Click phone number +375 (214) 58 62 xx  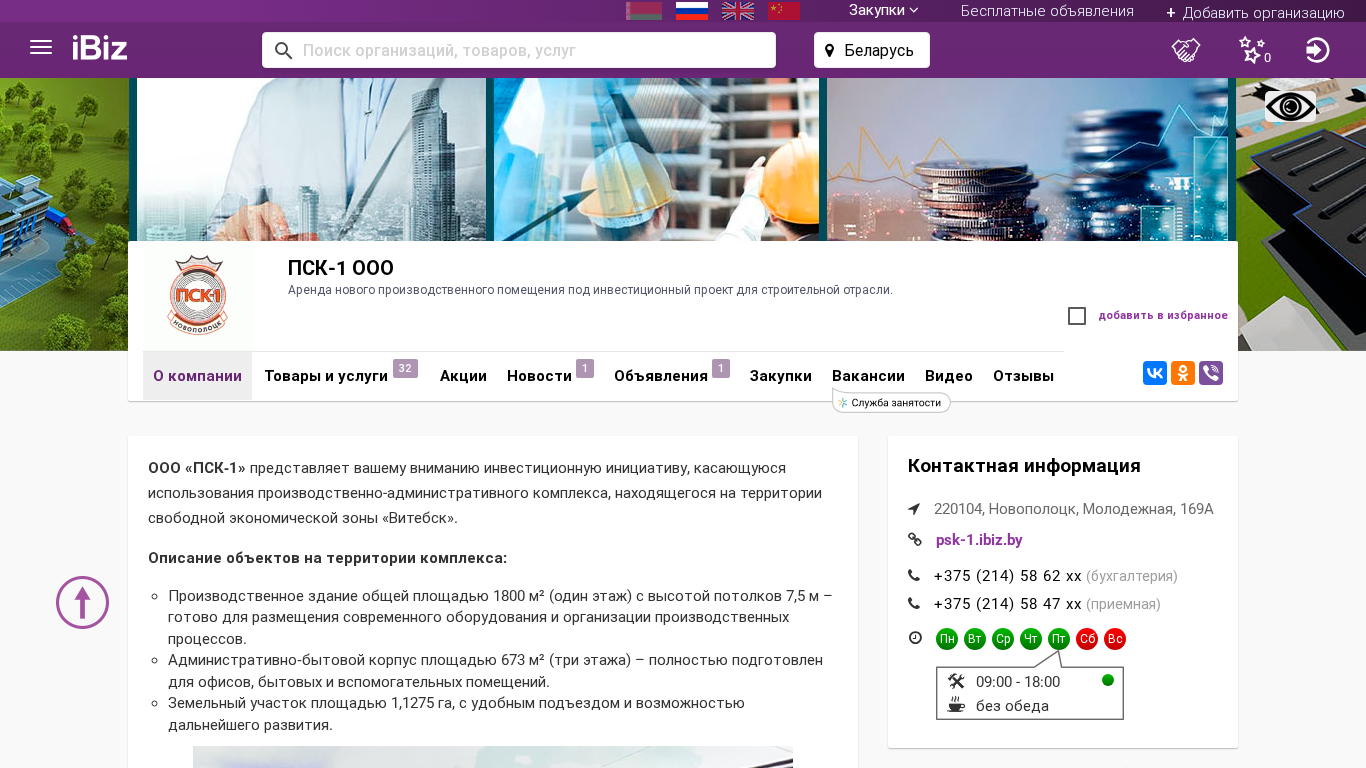(x=1007, y=576)
